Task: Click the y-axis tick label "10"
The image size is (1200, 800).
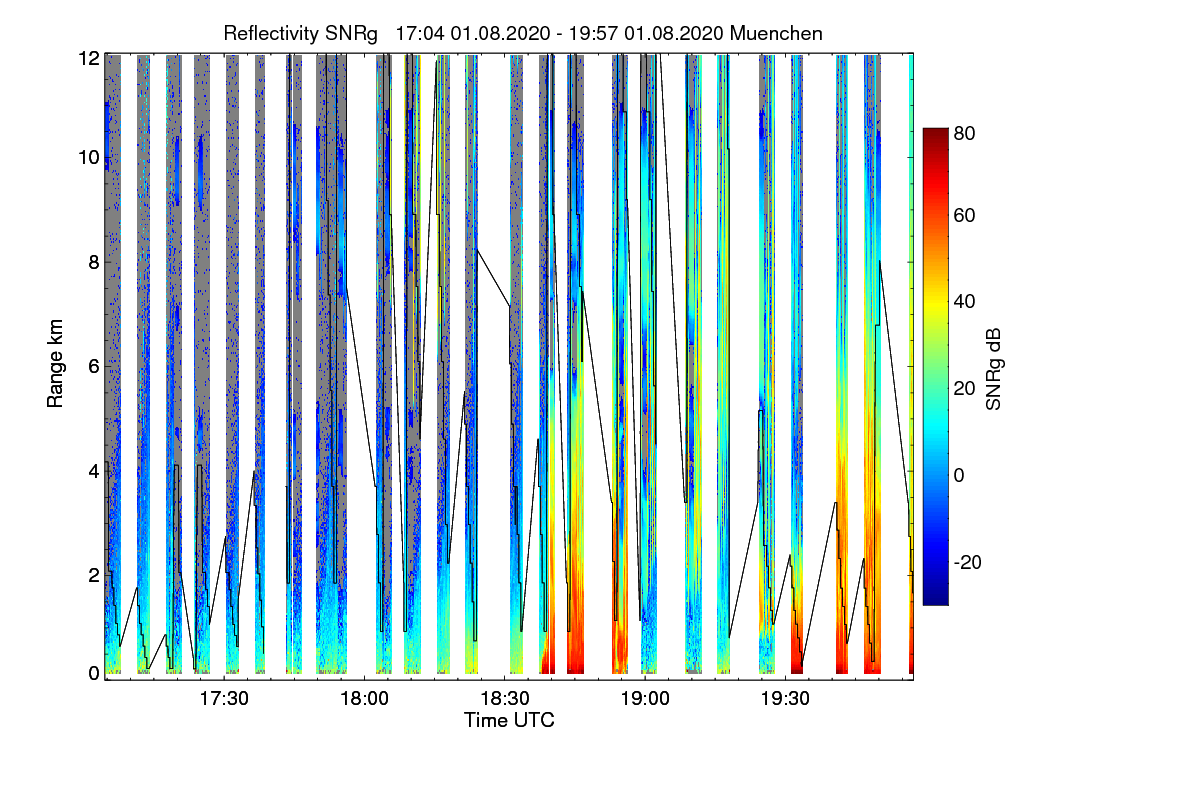Action: click(x=88, y=158)
